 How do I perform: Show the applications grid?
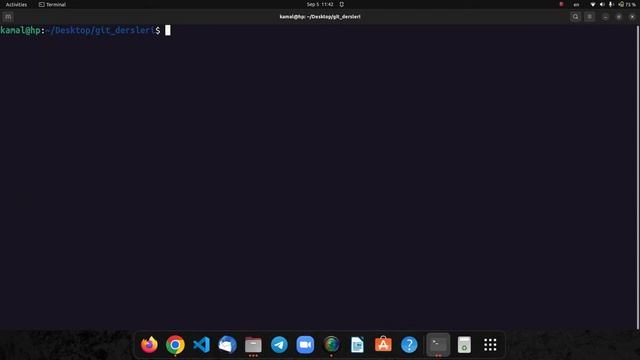[x=490, y=344]
